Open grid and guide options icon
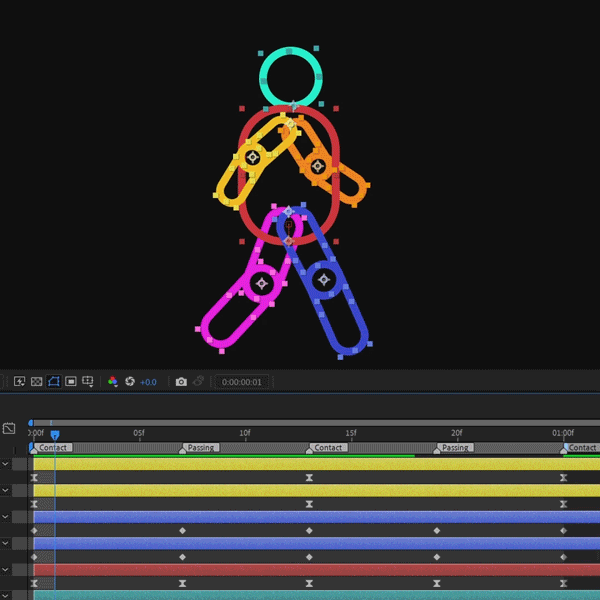Image resolution: width=600 pixels, height=600 pixels. pyautogui.click(x=88, y=382)
